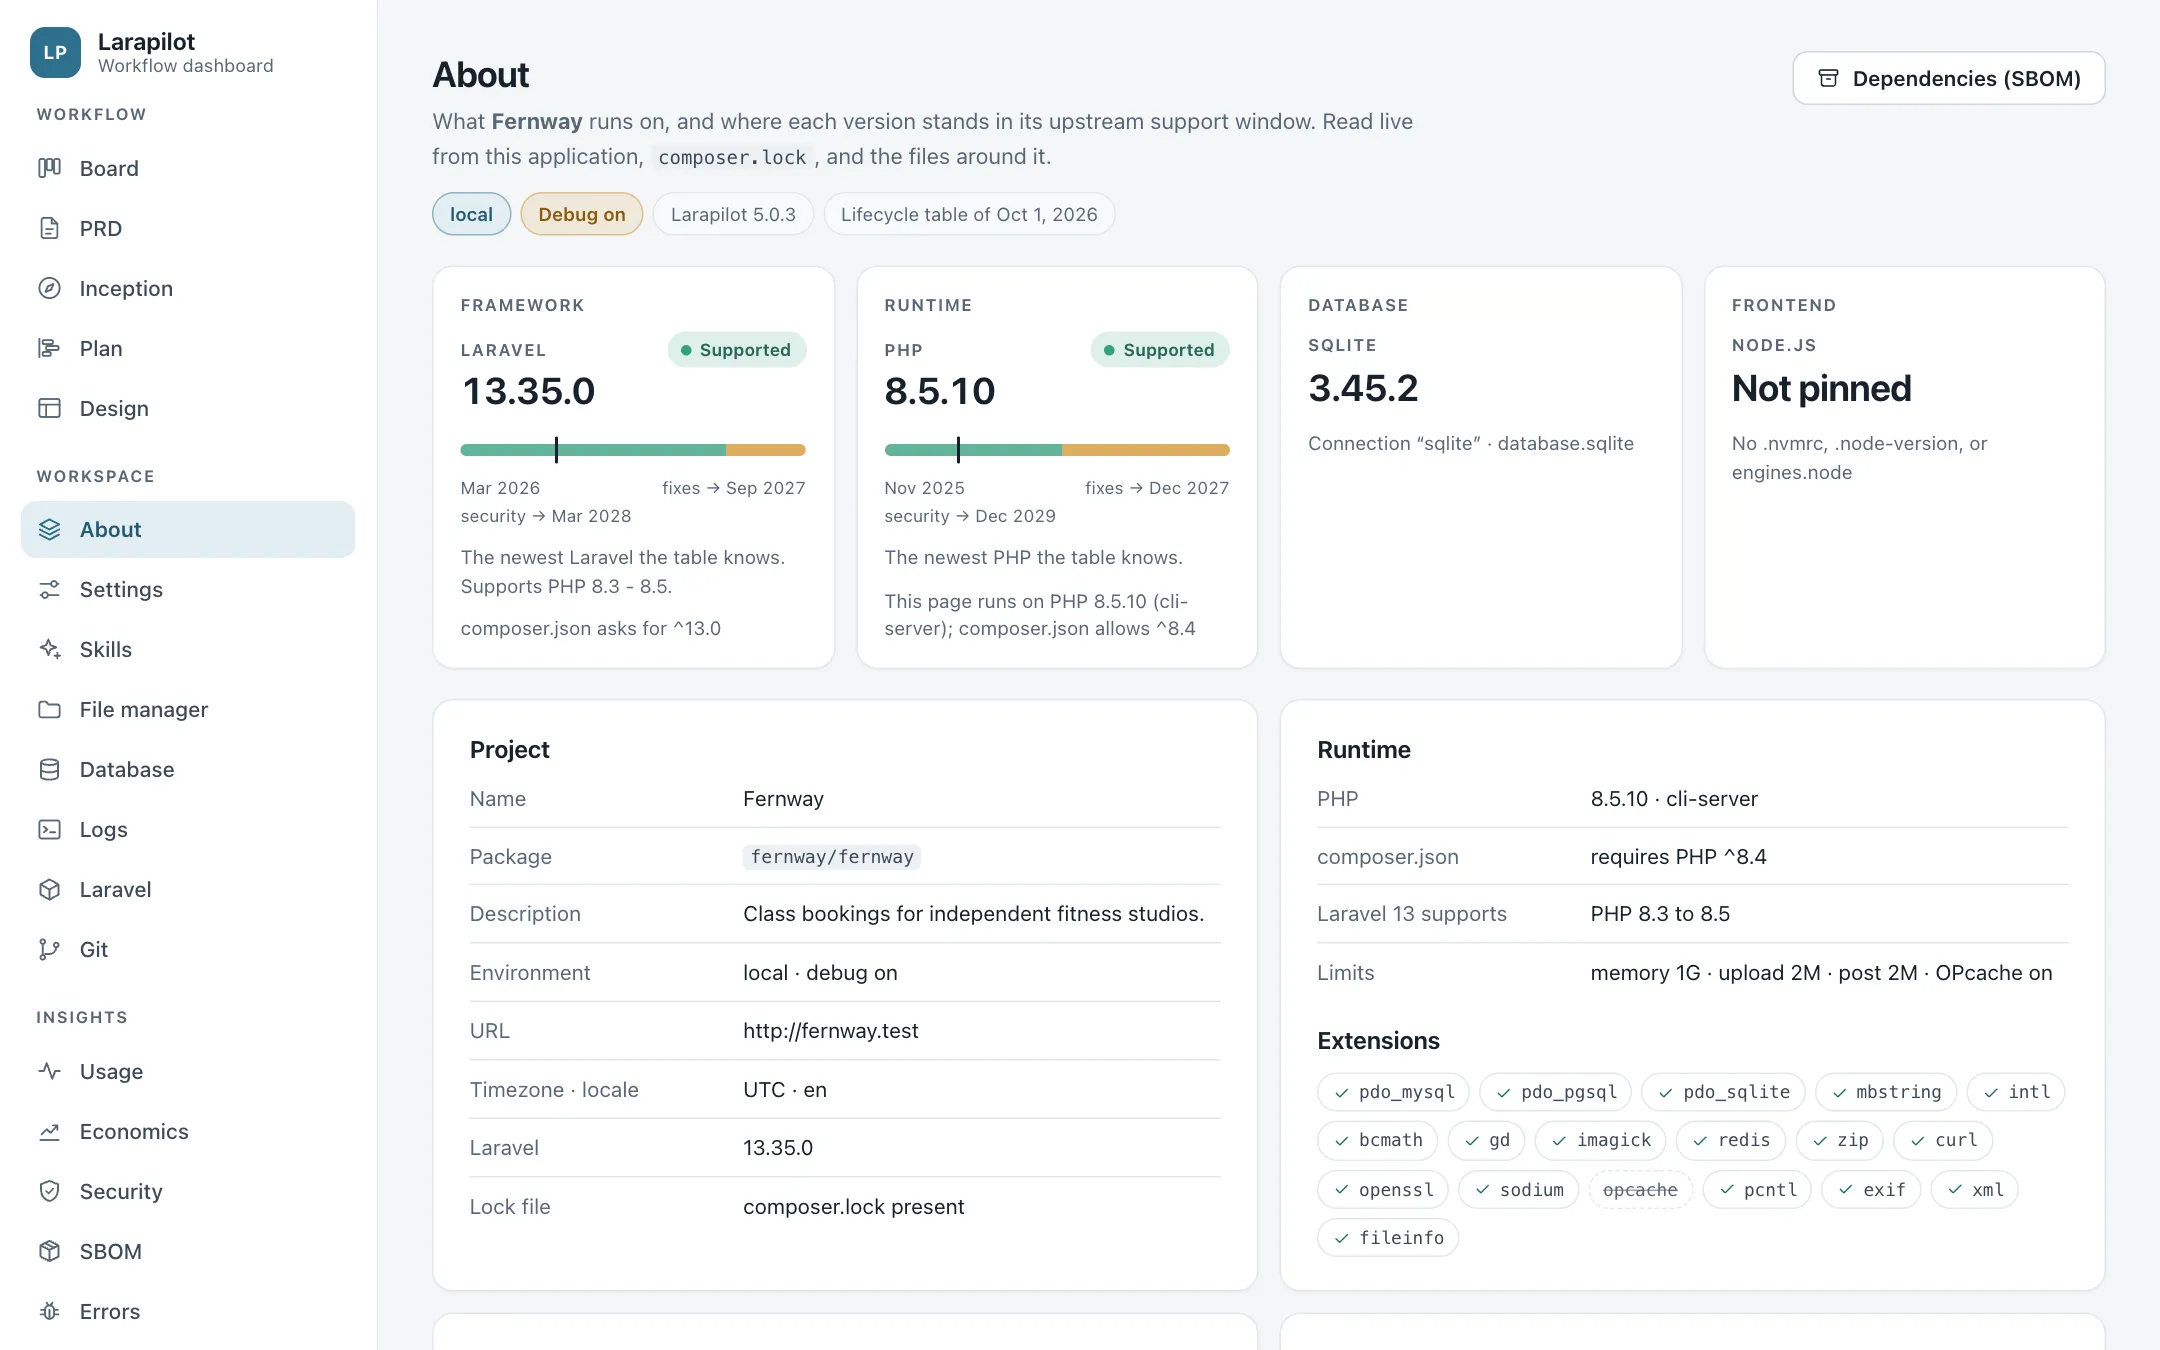2160x1350 pixels.
Task: Open File manager from sidebar
Action: tap(188, 709)
